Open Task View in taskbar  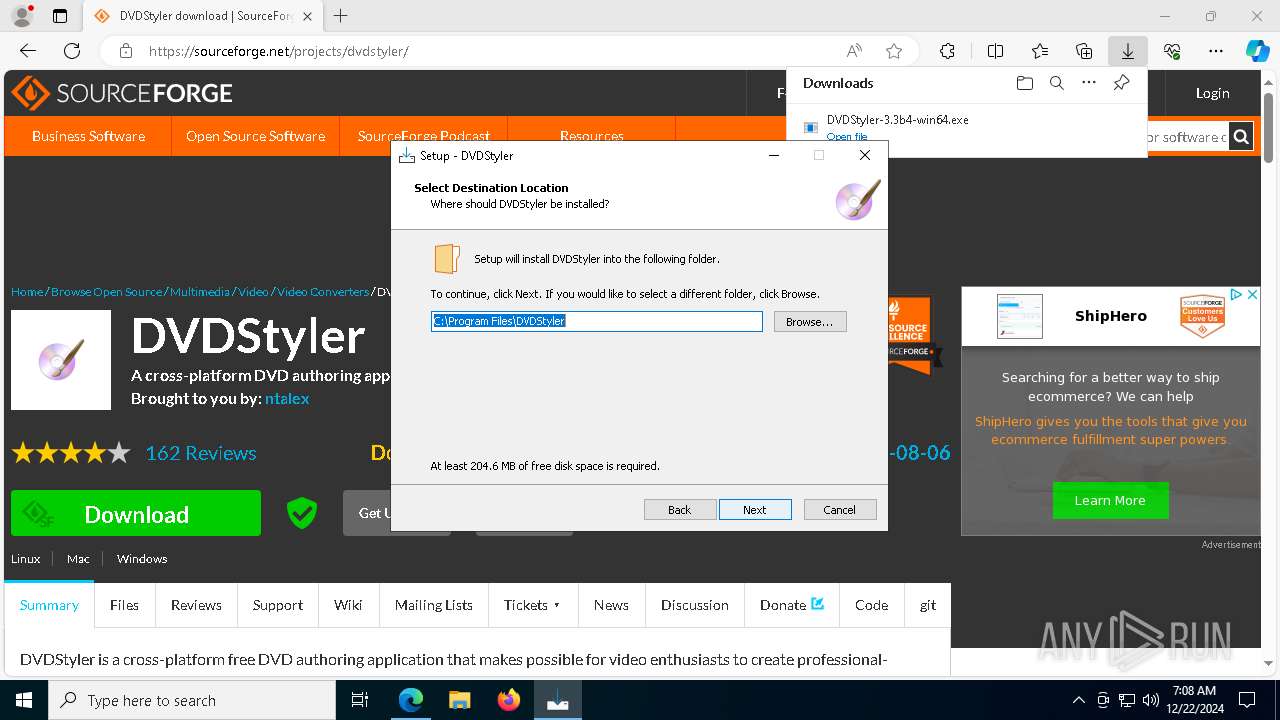coord(360,700)
